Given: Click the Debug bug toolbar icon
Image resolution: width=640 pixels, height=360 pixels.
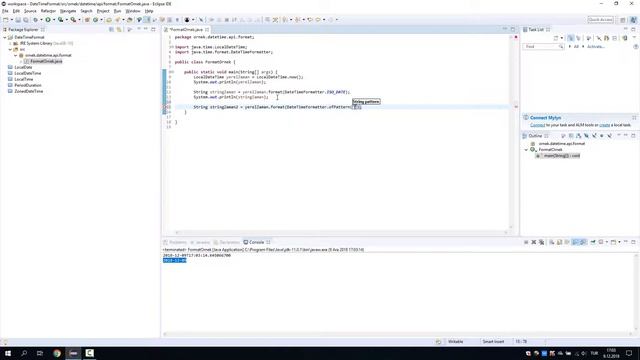Looking at the screenshot, I should [36, 20].
